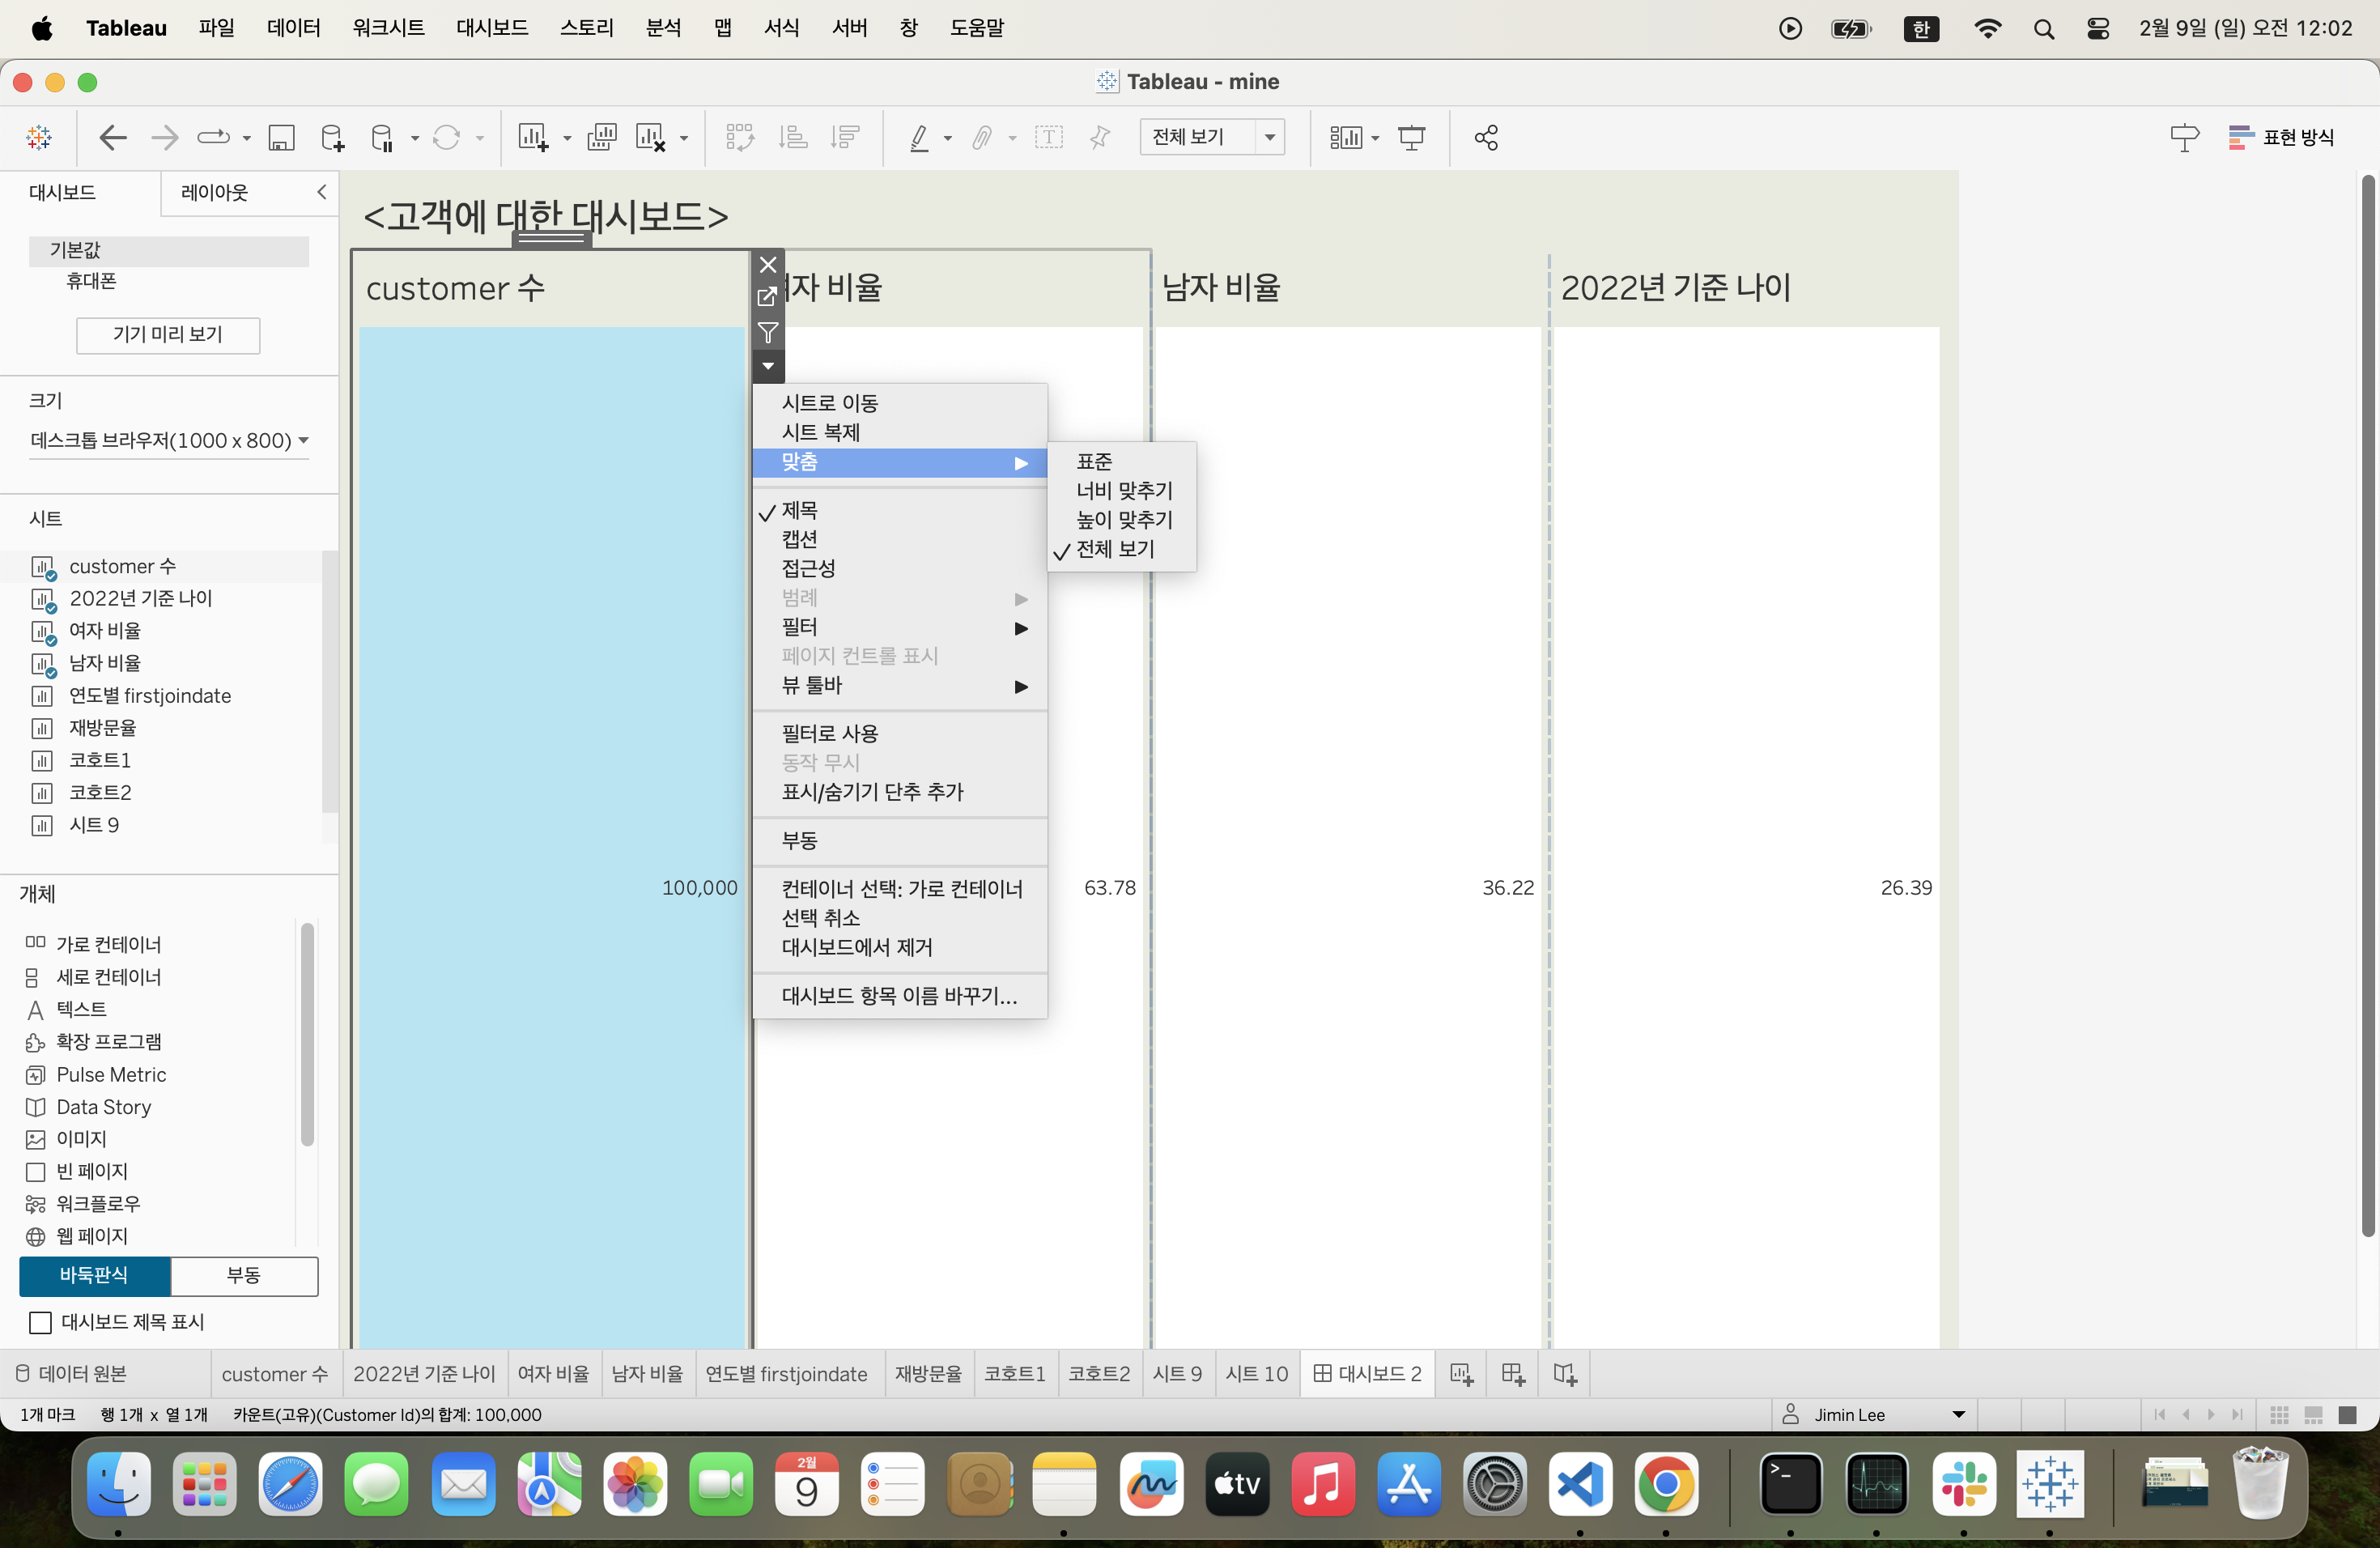Collapse the side pane with chevron
2380x1548 pixels.
click(321, 192)
